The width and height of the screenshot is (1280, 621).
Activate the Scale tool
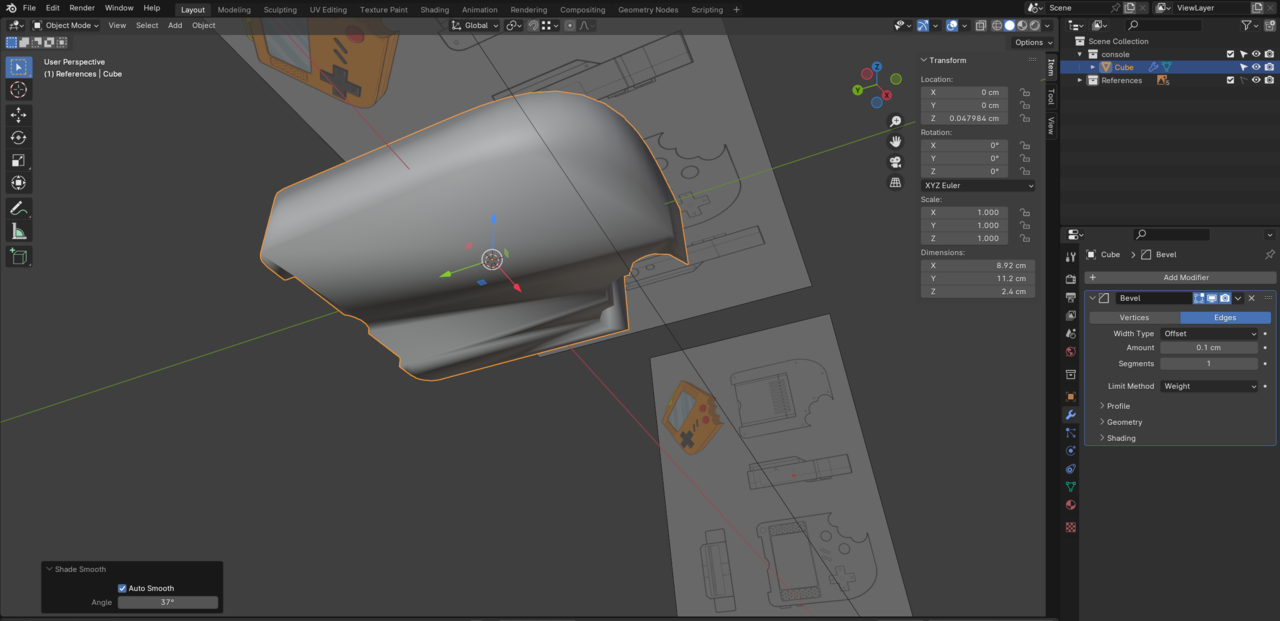(x=18, y=161)
